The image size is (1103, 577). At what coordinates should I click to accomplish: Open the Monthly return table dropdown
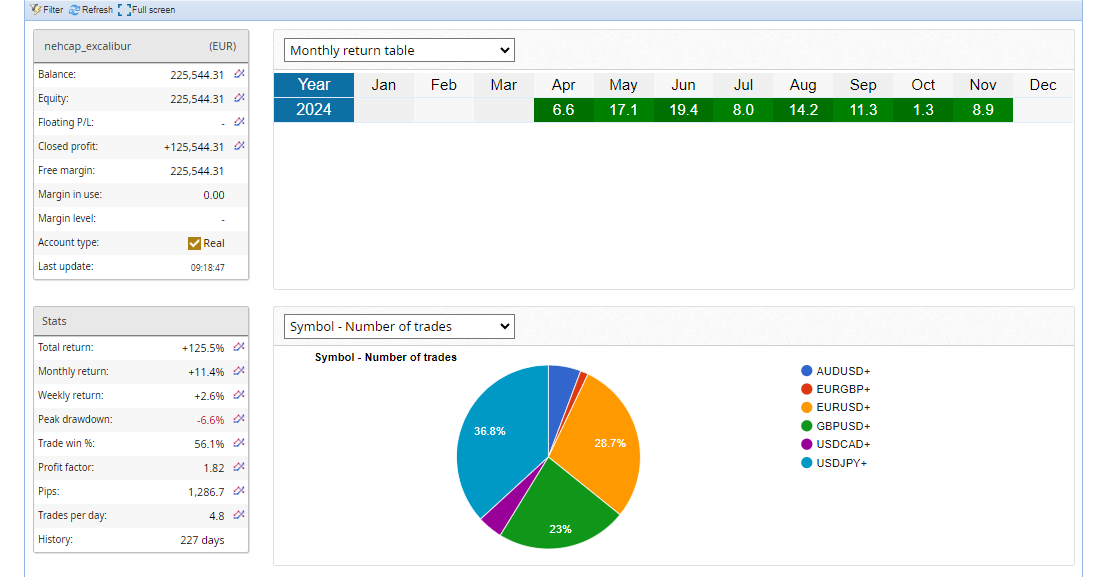399,50
